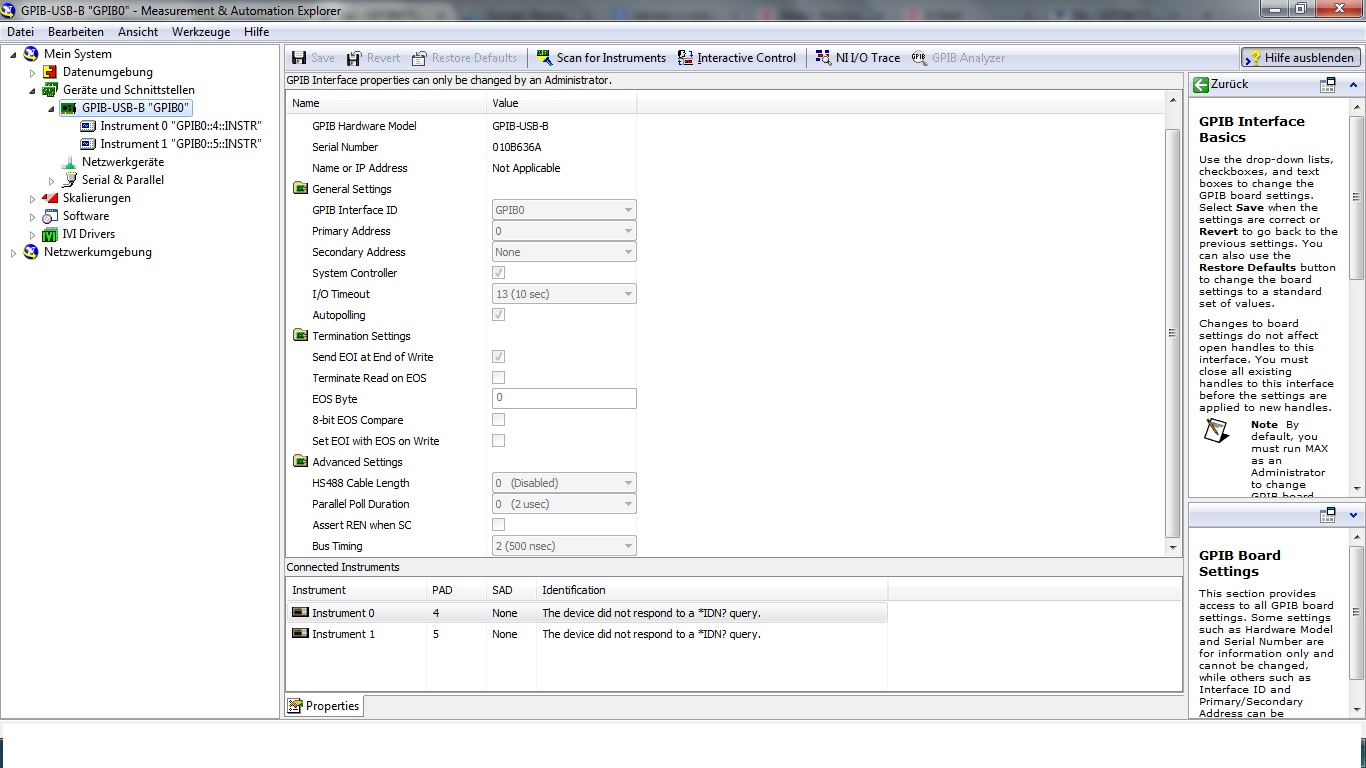The height and width of the screenshot is (768, 1366).
Task: Open the Secondary Address dropdown
Action: click(564, 252)
